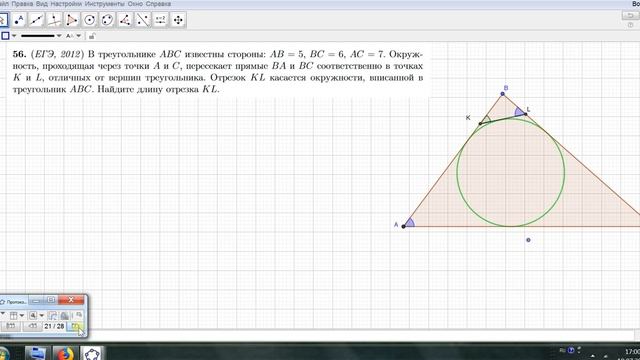This screenshot has width=640, height=360.
Task: Click point L on segment KL
Action: (525, 114)
